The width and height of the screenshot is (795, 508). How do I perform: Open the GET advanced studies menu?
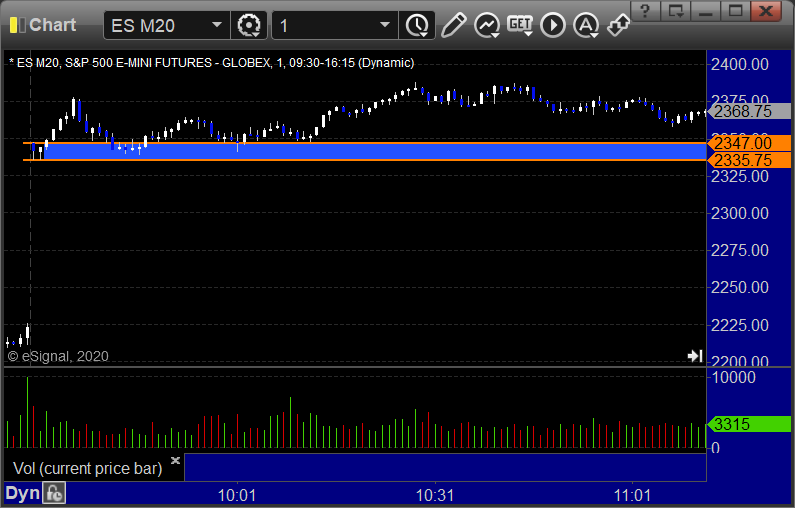coord(520,25)
